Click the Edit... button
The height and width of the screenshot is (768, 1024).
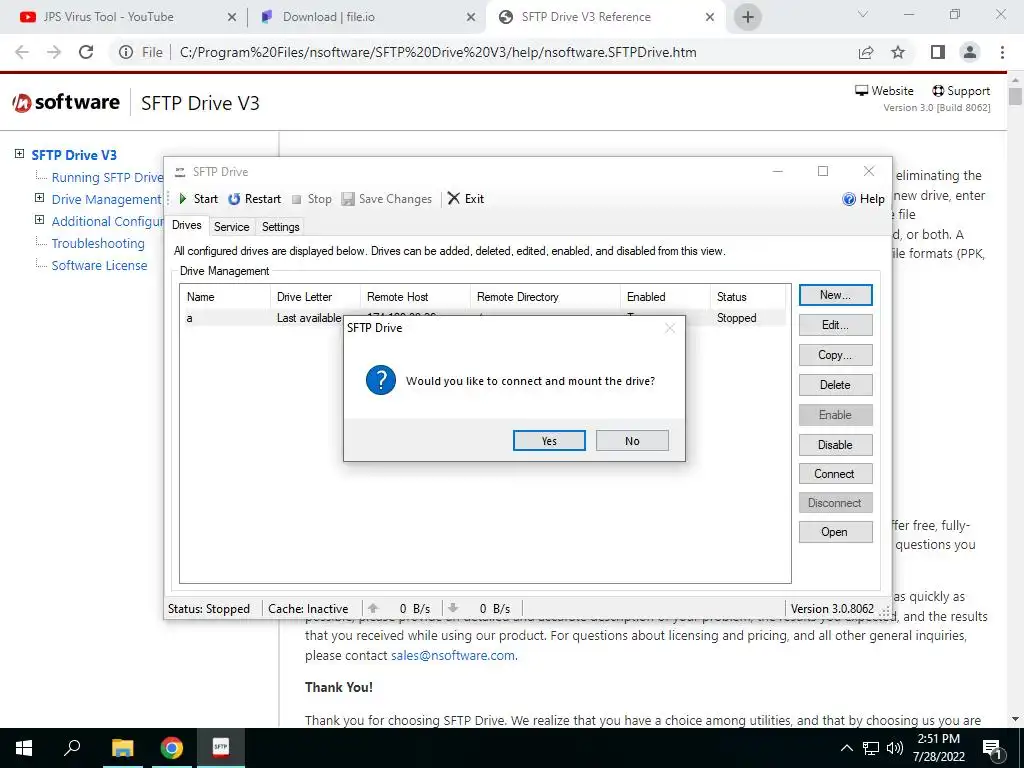pos(835,325)
